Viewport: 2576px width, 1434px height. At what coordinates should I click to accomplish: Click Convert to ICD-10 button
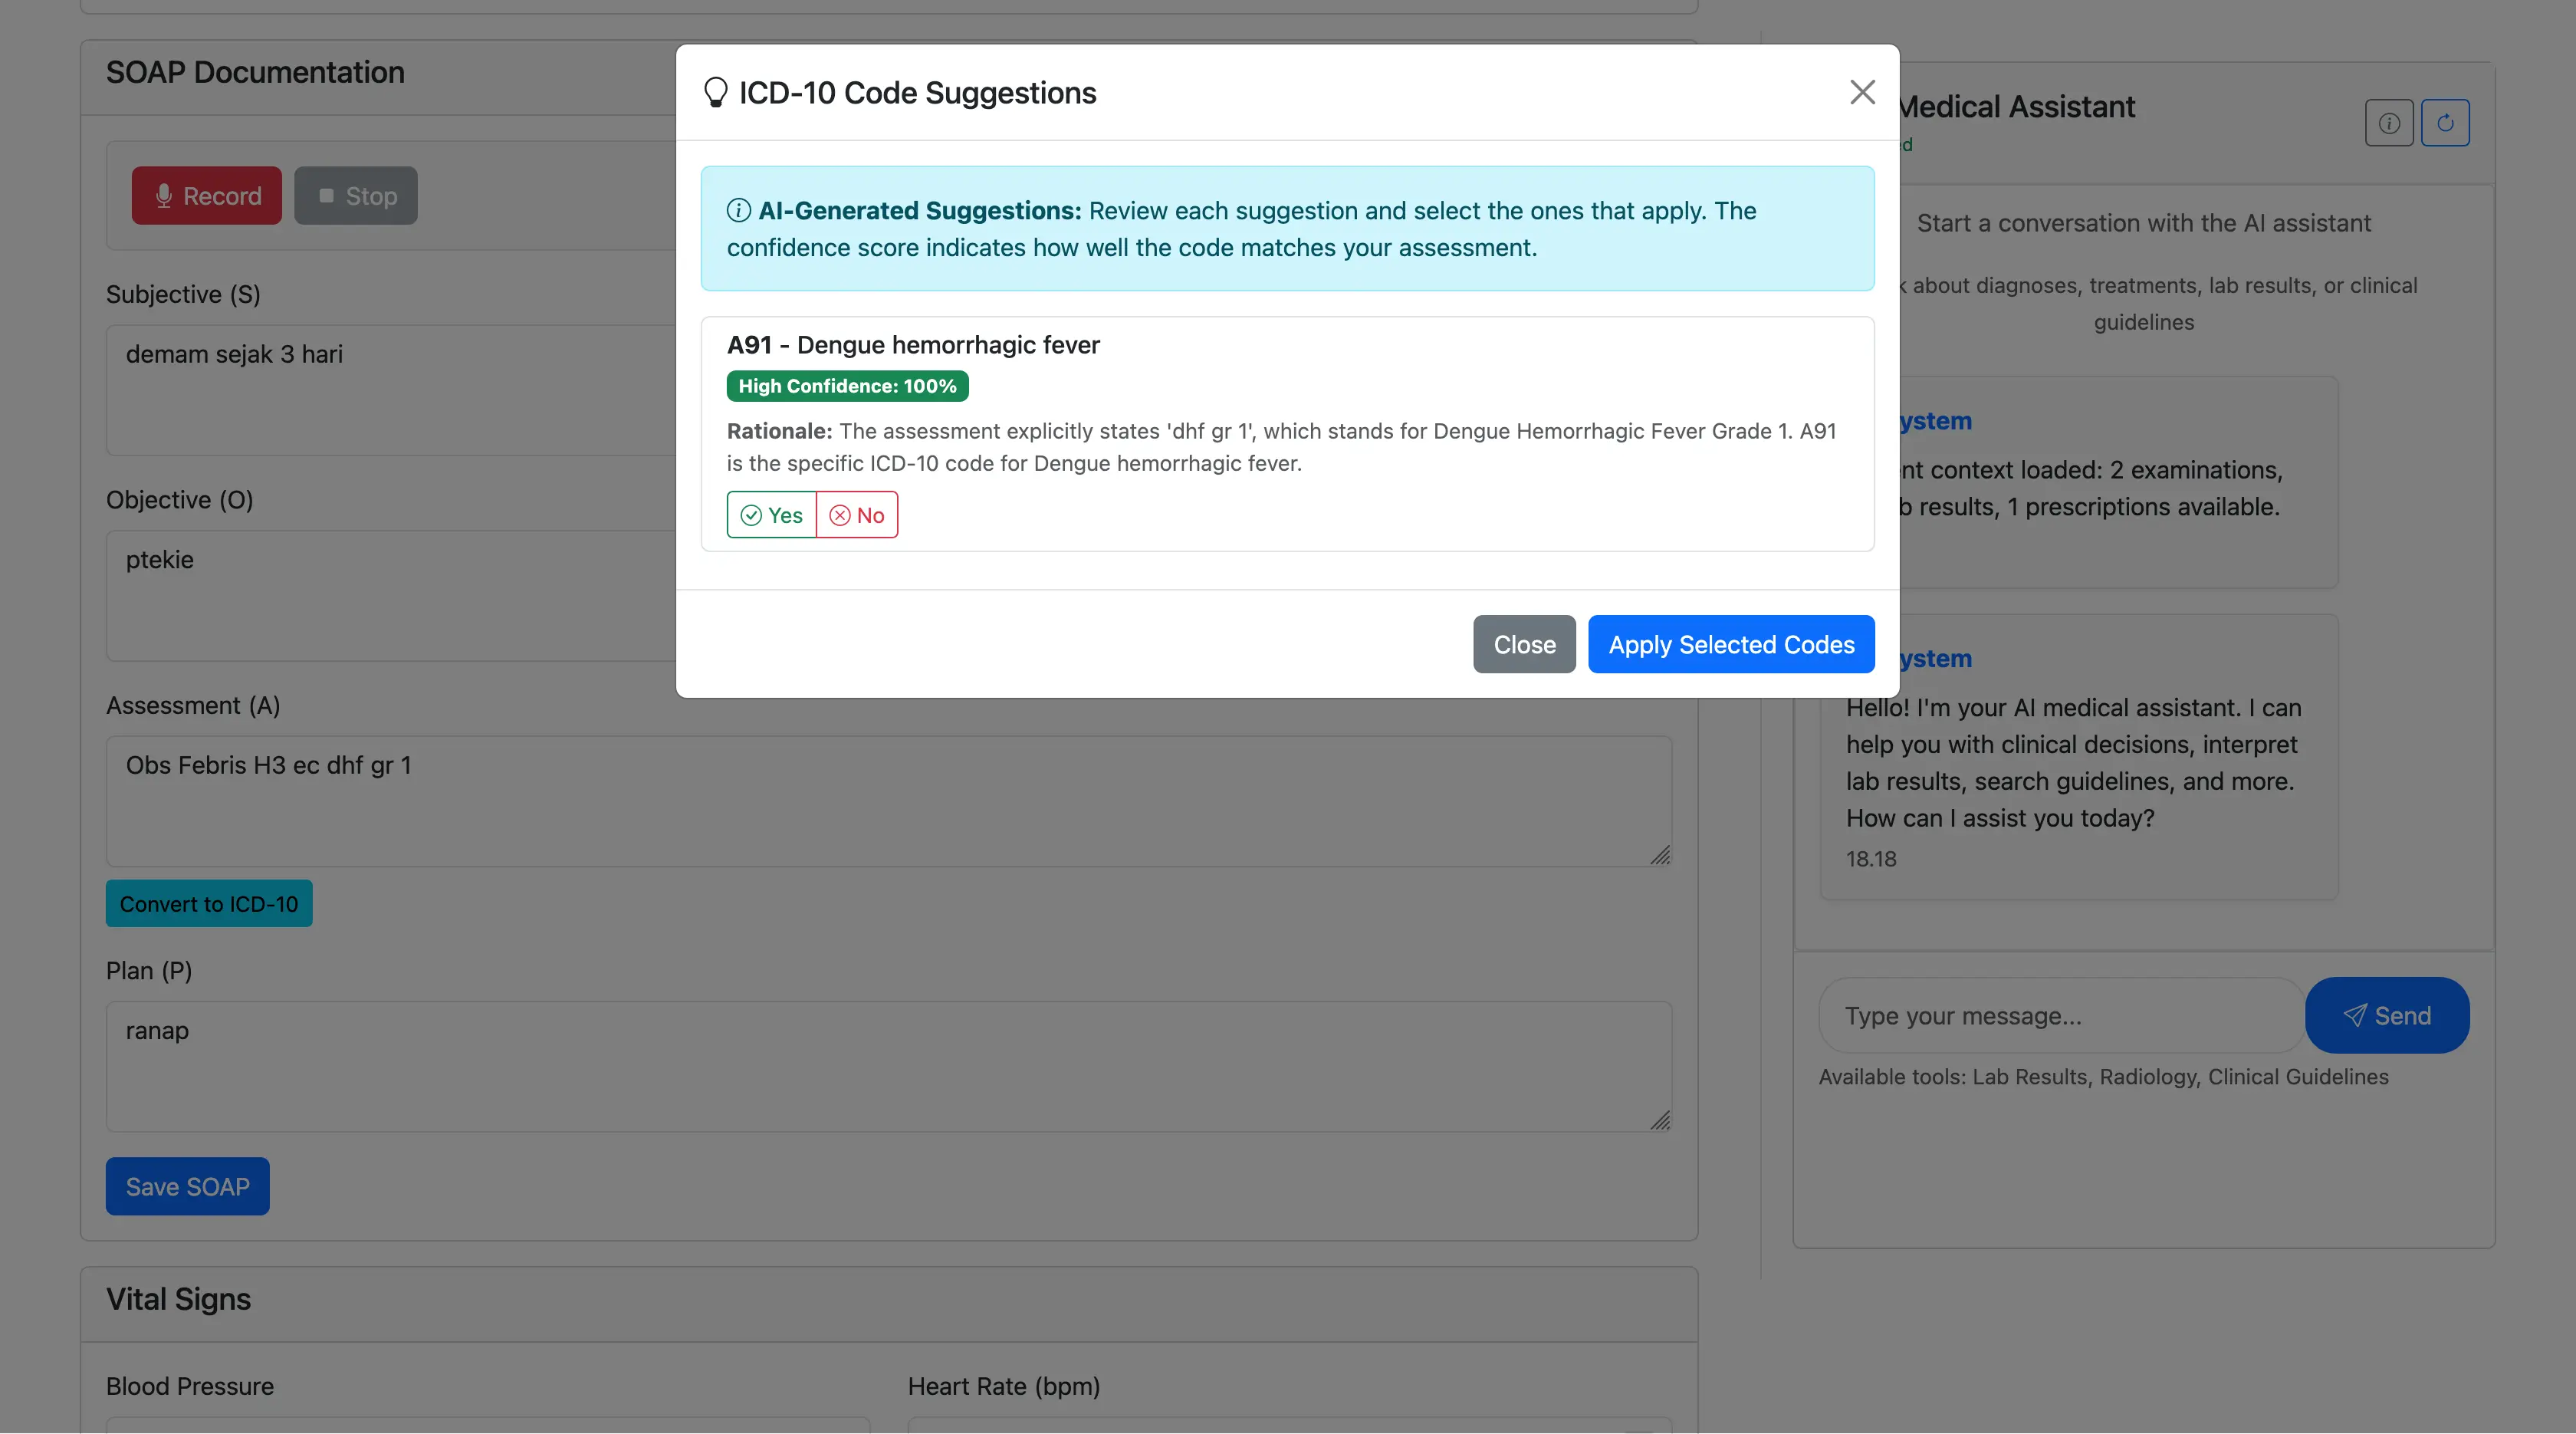click(x=209, y=904)
